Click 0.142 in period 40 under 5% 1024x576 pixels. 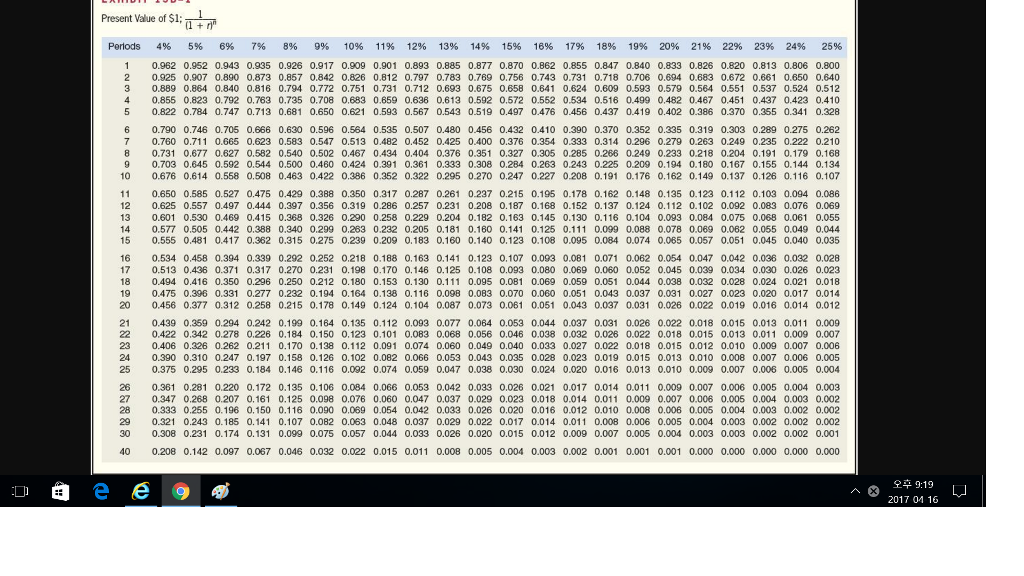195,451
